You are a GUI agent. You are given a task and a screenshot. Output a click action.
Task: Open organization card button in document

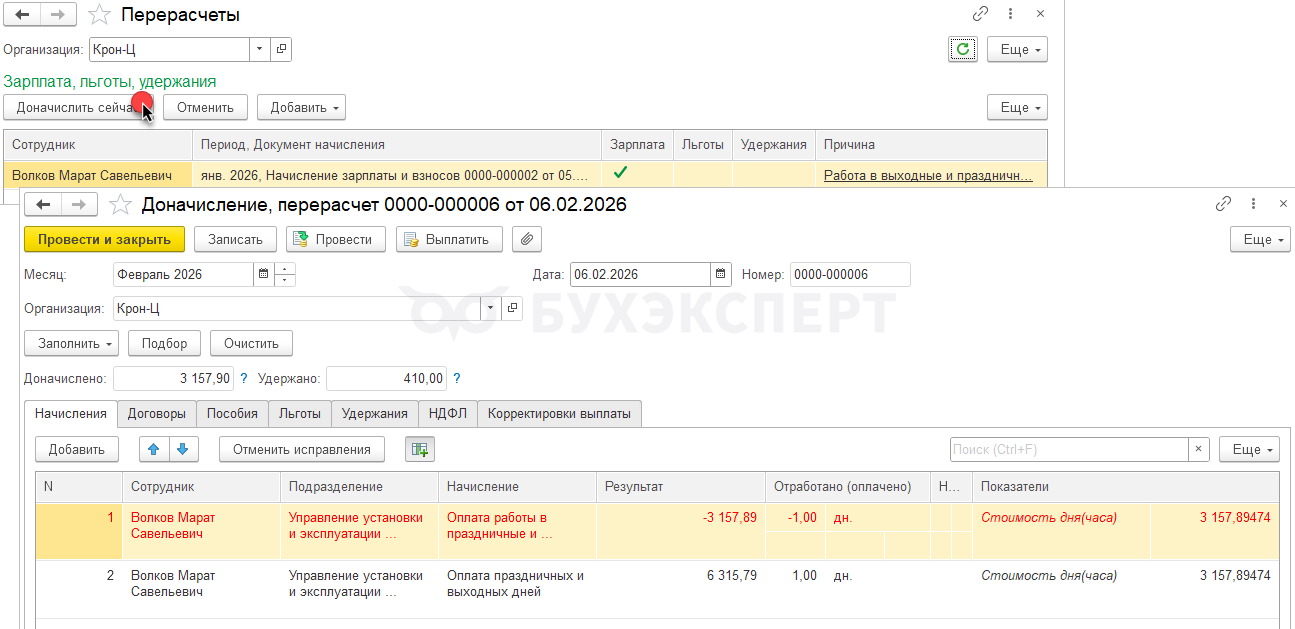coord(512,308)
